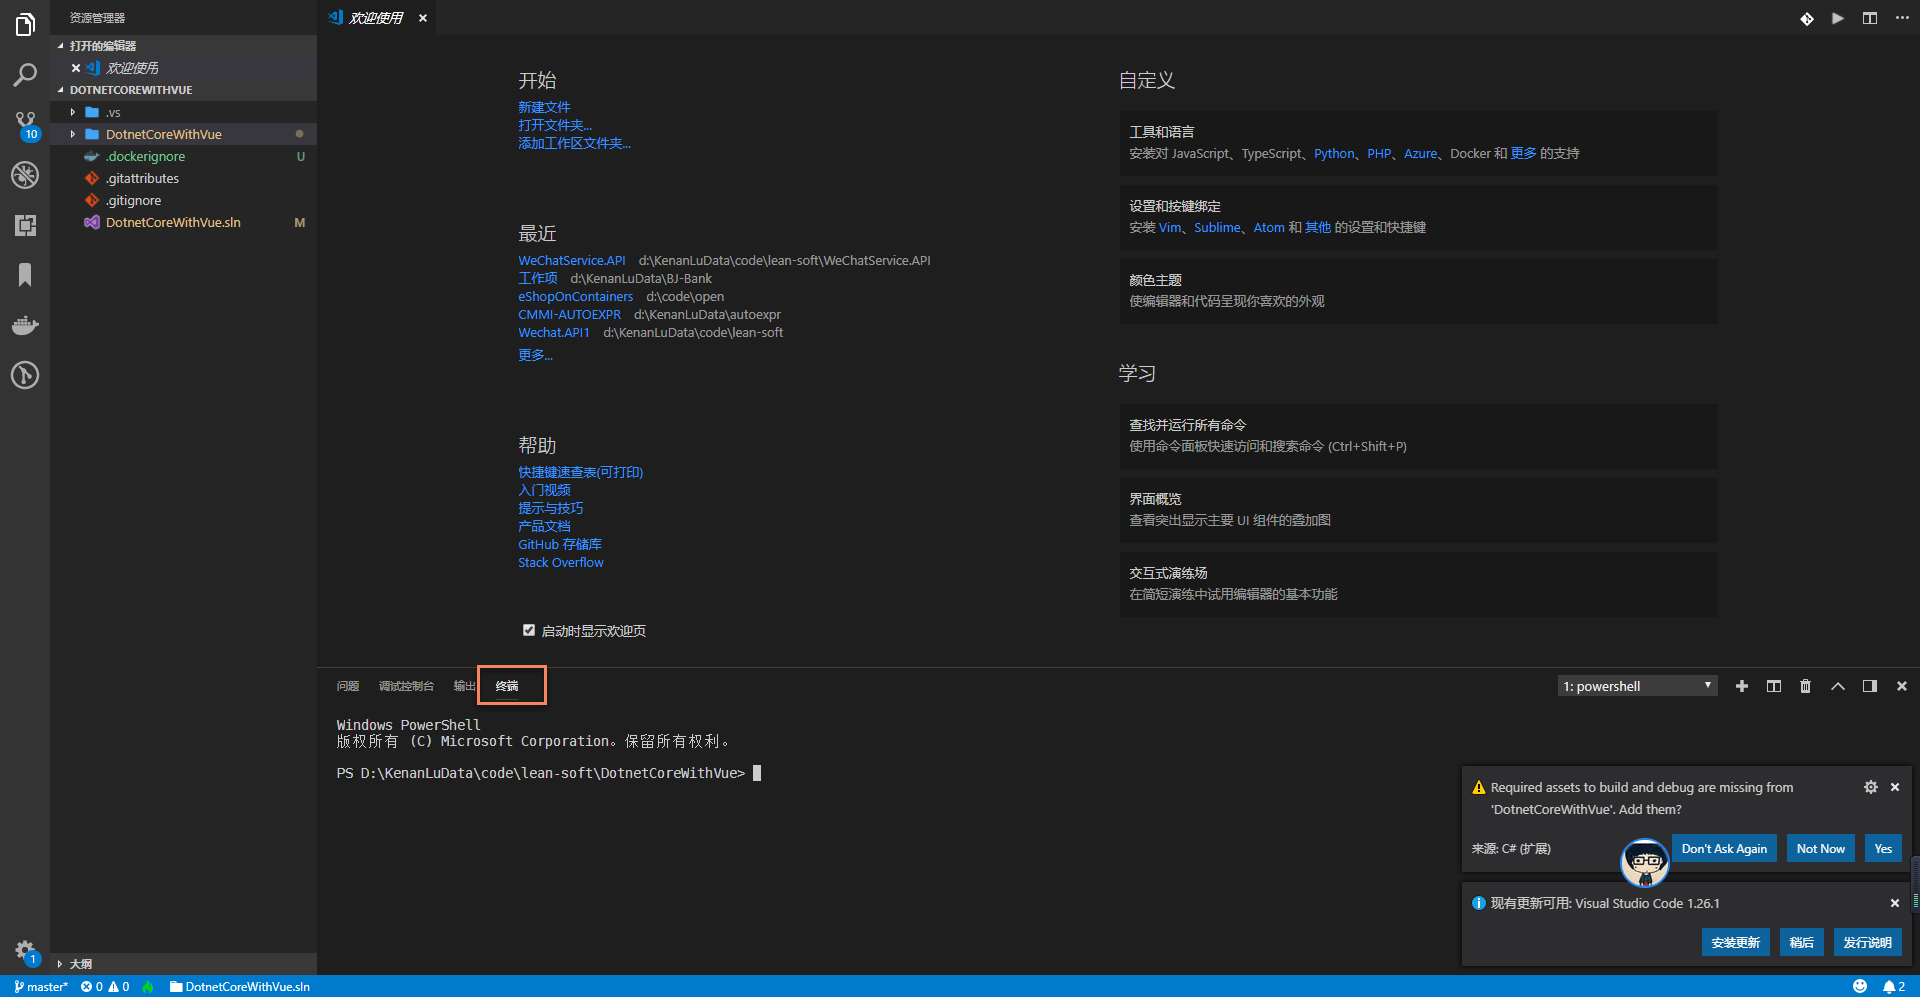1920x997 pixels.
Task: Click the 安装更新 button
Action: point(1735,942)
